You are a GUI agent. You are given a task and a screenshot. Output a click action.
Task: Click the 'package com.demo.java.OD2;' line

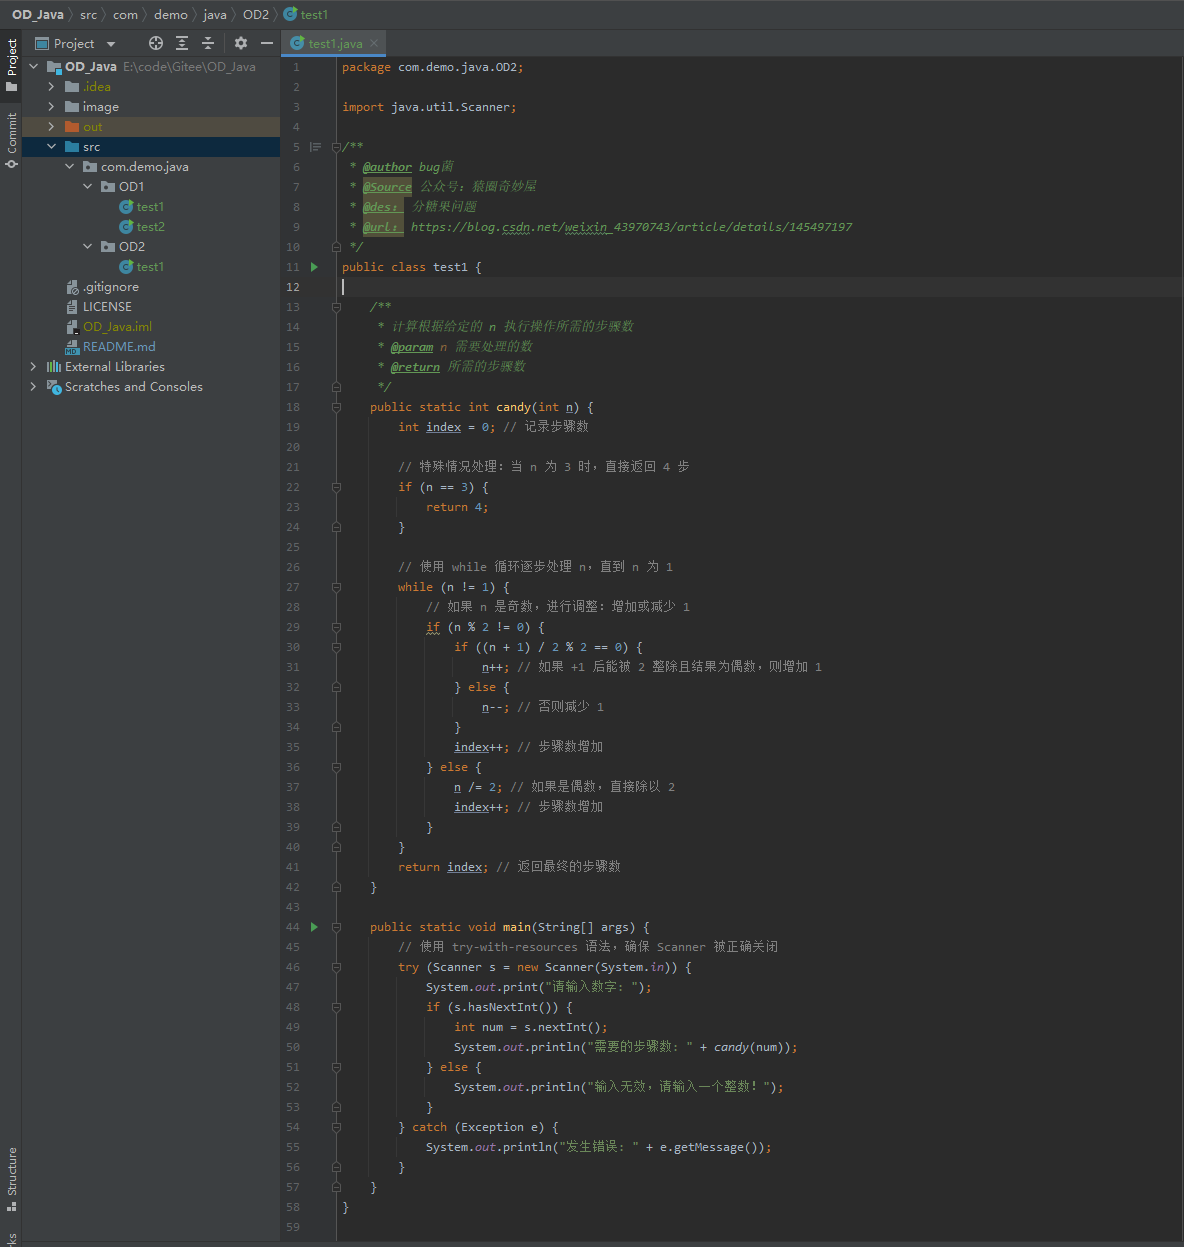click(x=432, y=67)
